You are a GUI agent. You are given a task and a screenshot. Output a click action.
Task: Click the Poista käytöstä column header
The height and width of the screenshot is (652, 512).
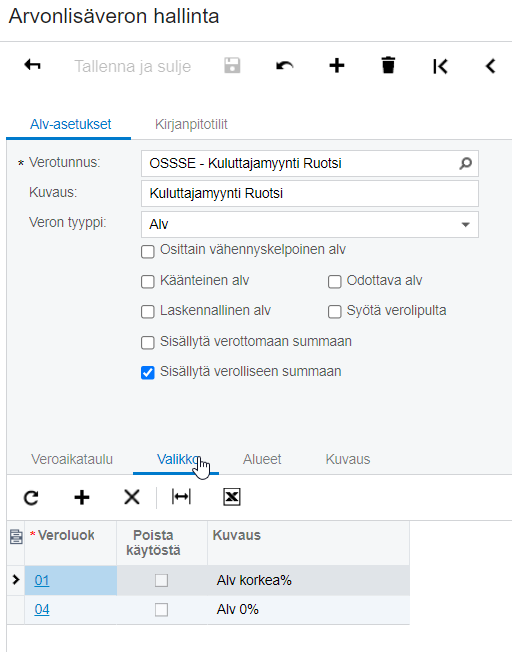tap(162, 543)
